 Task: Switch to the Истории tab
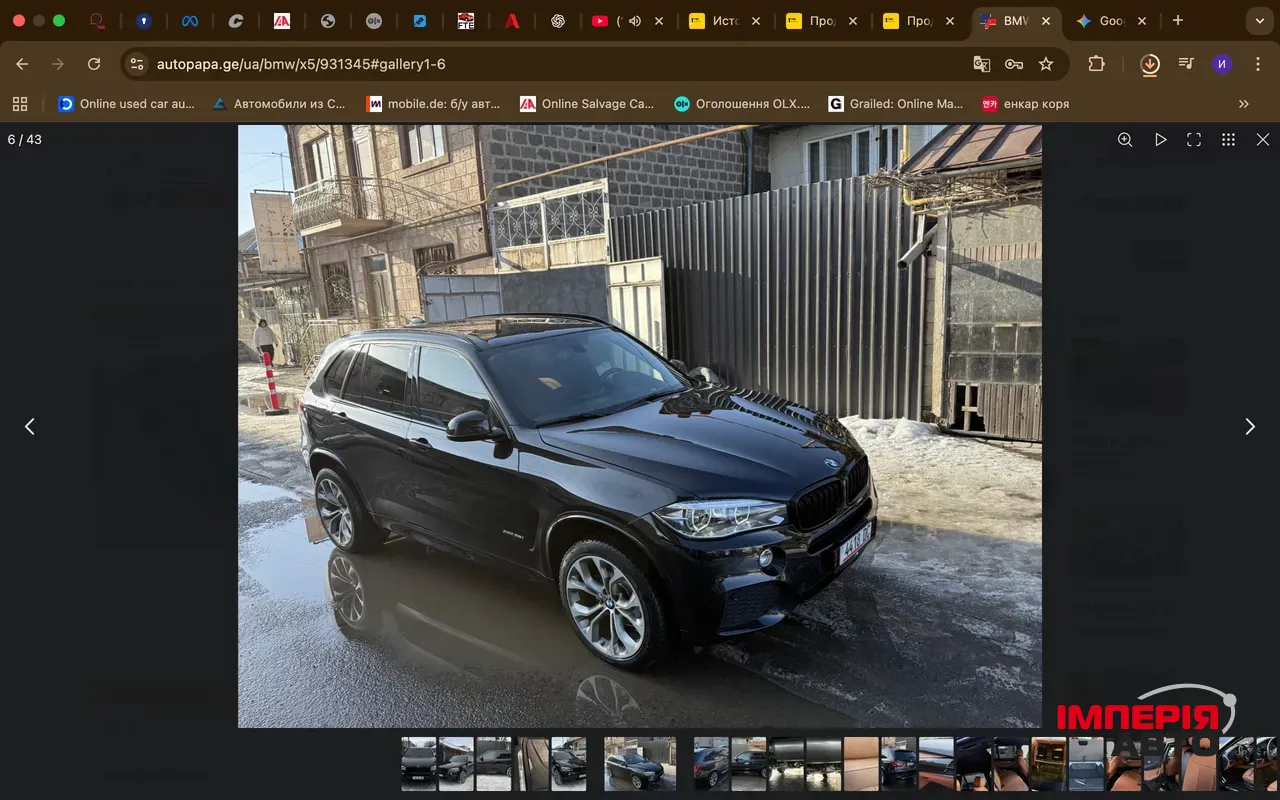tap(725, 20)
